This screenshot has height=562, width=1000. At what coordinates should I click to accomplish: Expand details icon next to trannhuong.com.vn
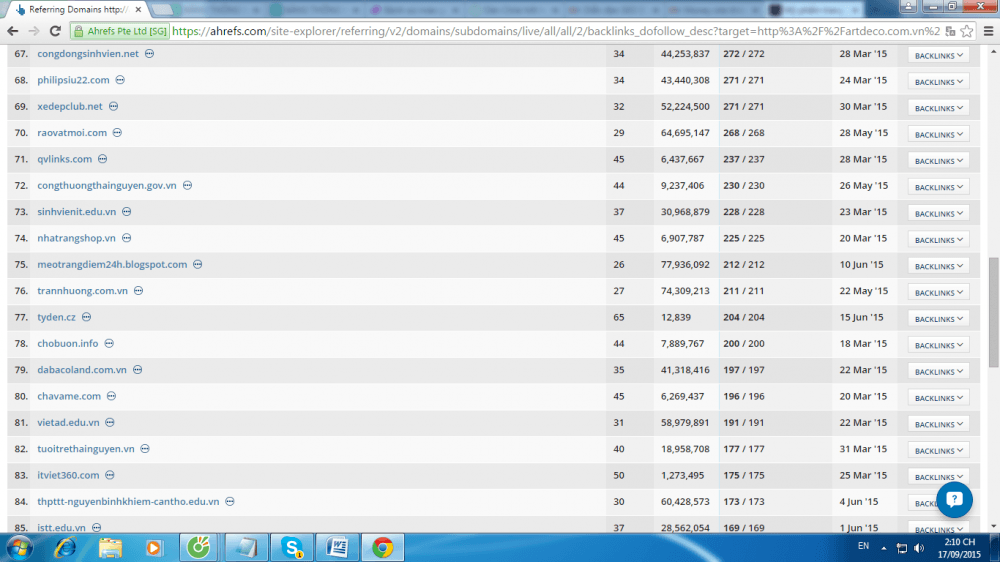point(138,290)
